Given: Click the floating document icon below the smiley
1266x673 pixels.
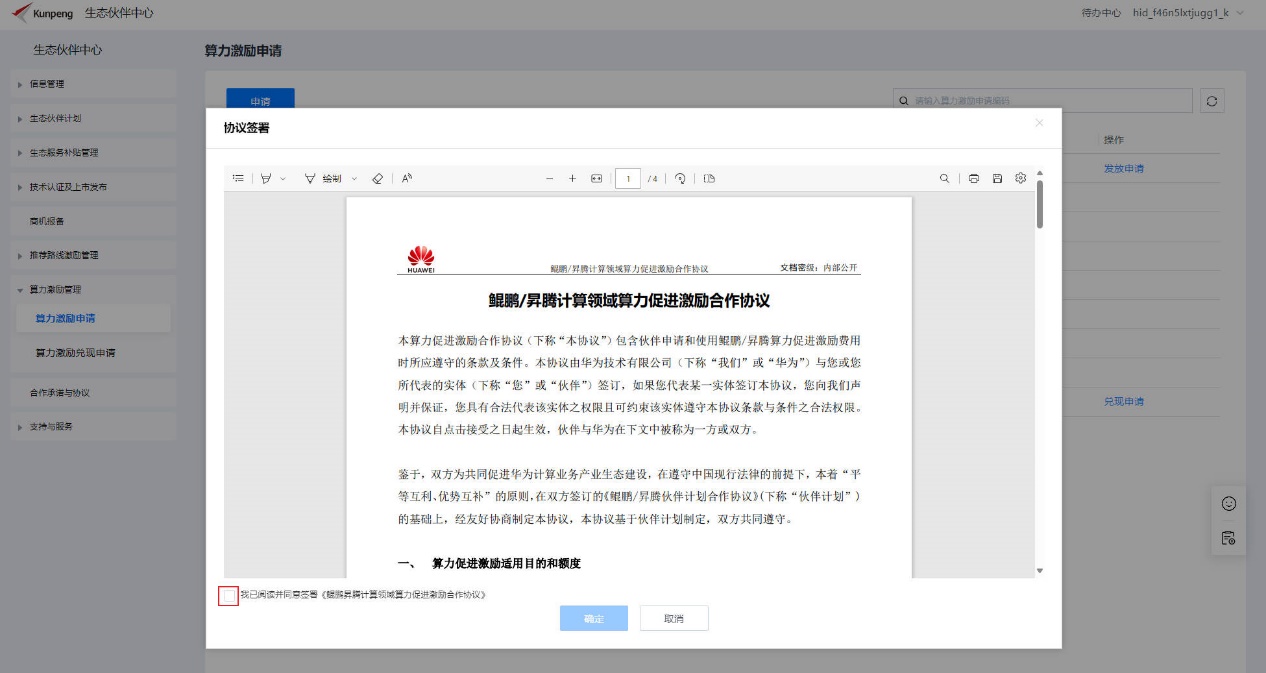Looking at the screenshot, I should click(x=1229, y=538).
